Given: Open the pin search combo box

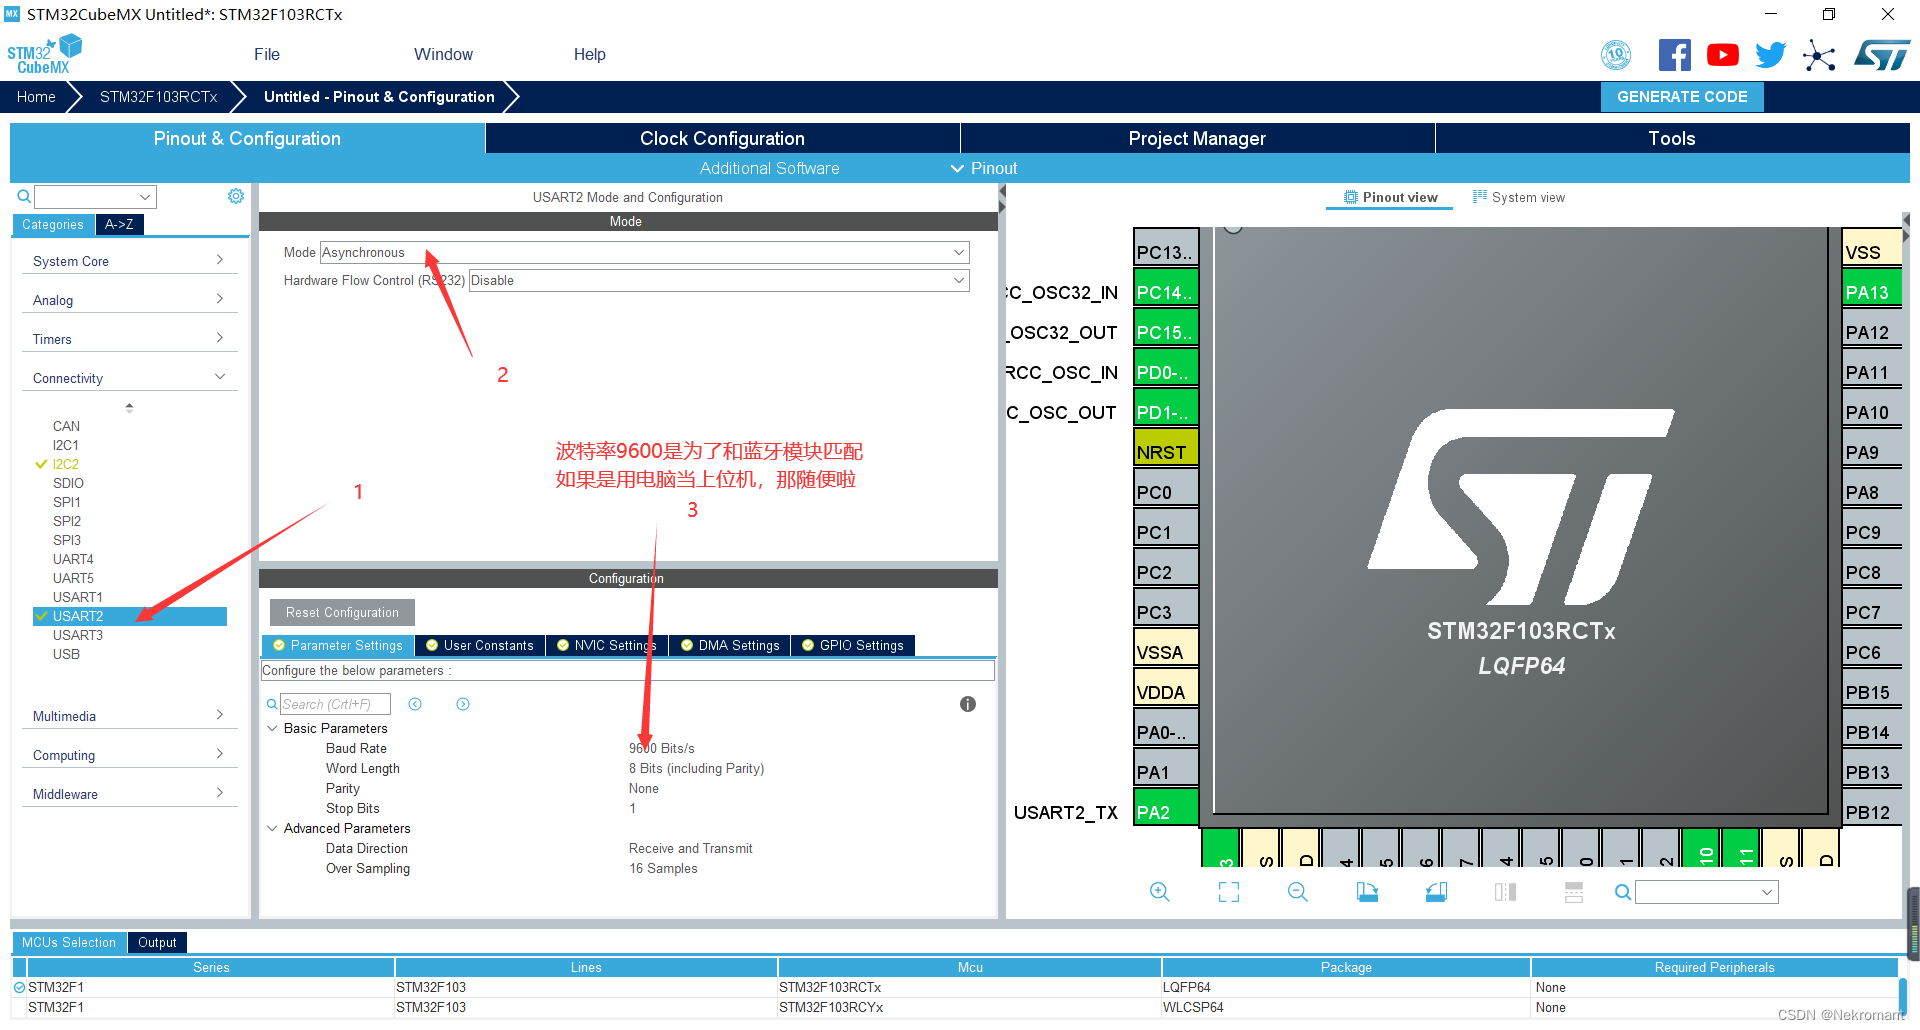Looking at the screenshot, I should point(1707,892).
